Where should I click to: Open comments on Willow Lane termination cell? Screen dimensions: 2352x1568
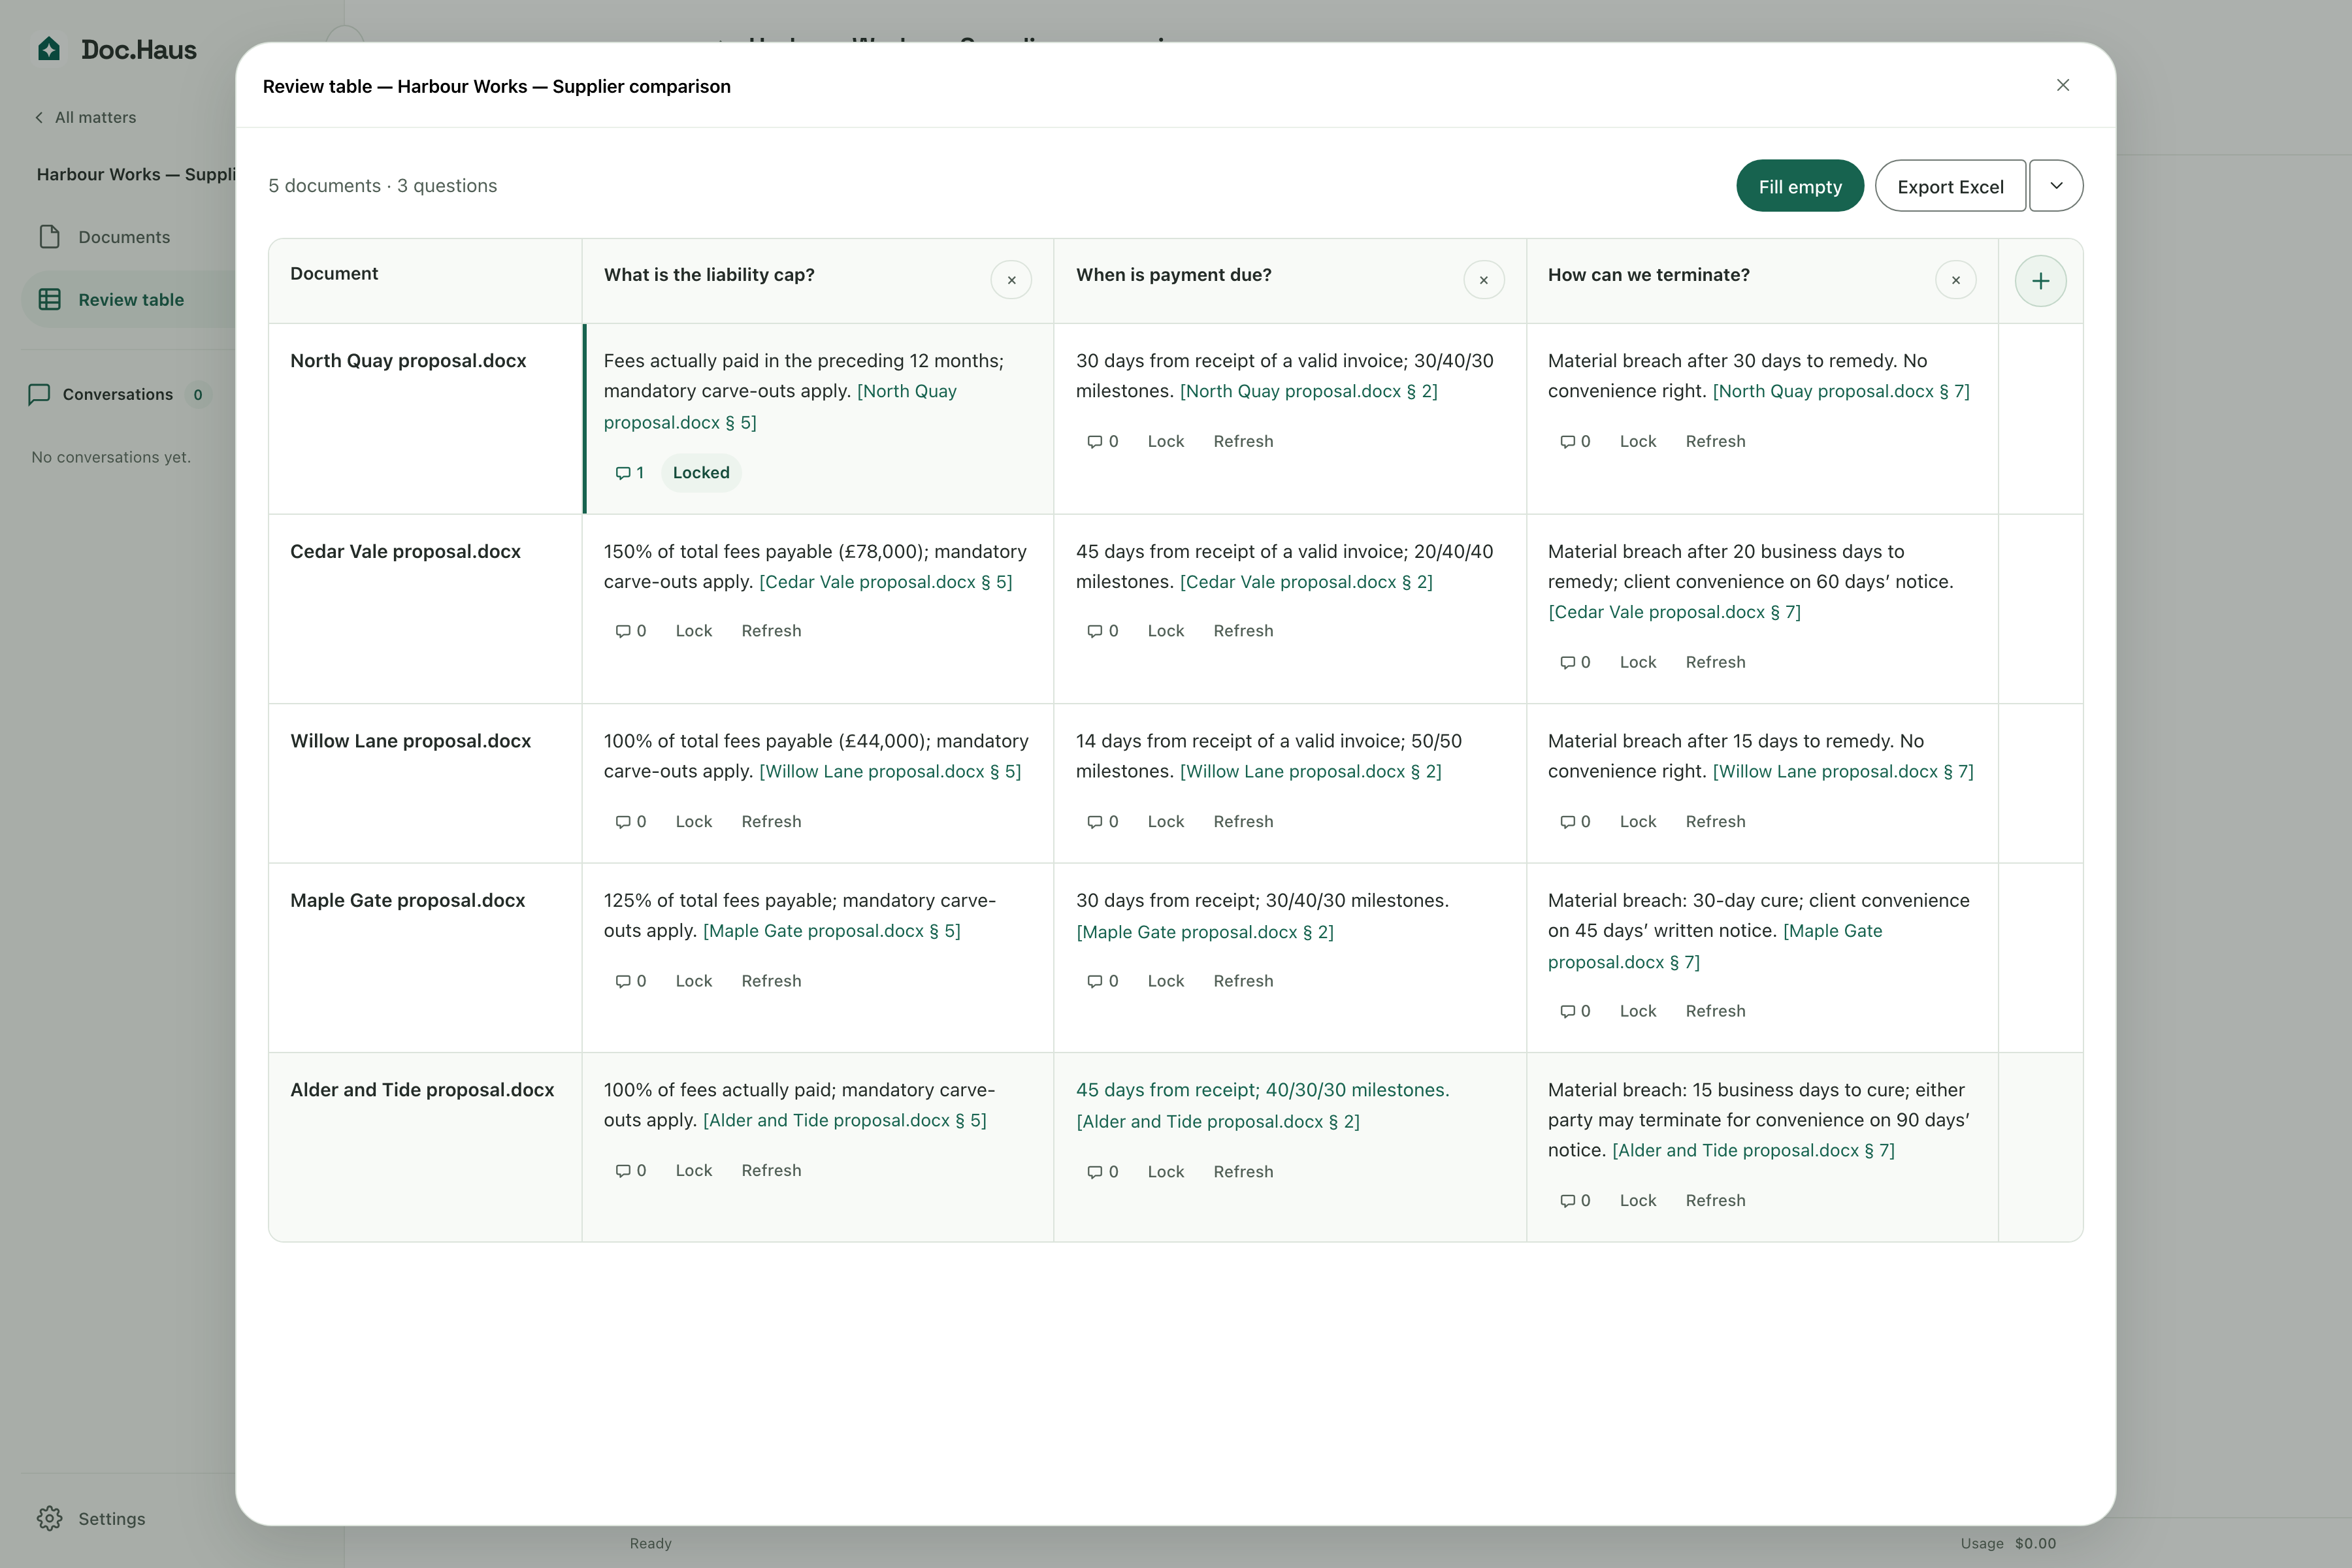click(x=1575, y=821)
